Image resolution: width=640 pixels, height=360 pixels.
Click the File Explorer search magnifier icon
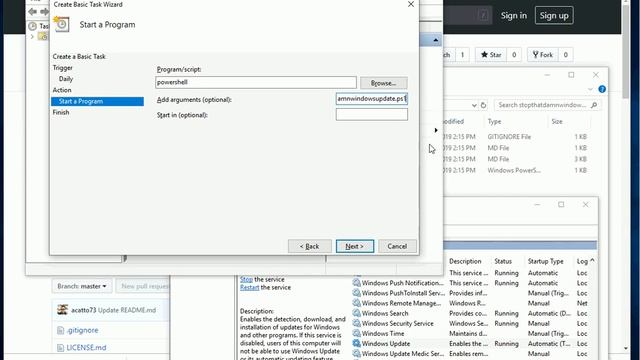(x=594, y=105)
